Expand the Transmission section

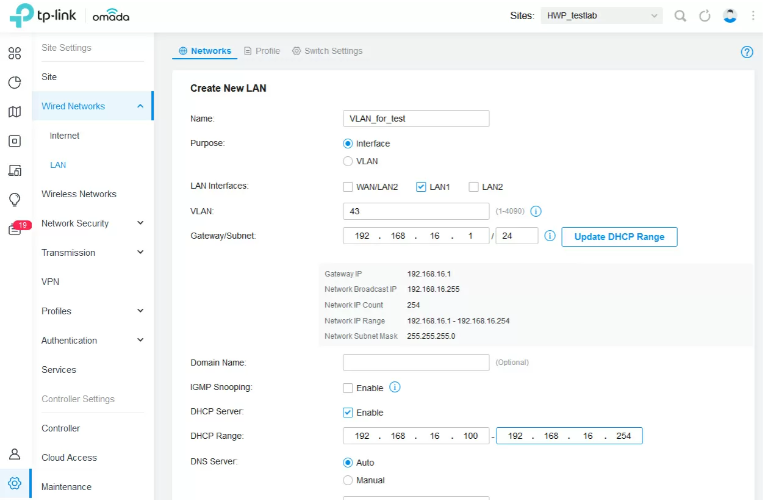pos(95,253)
